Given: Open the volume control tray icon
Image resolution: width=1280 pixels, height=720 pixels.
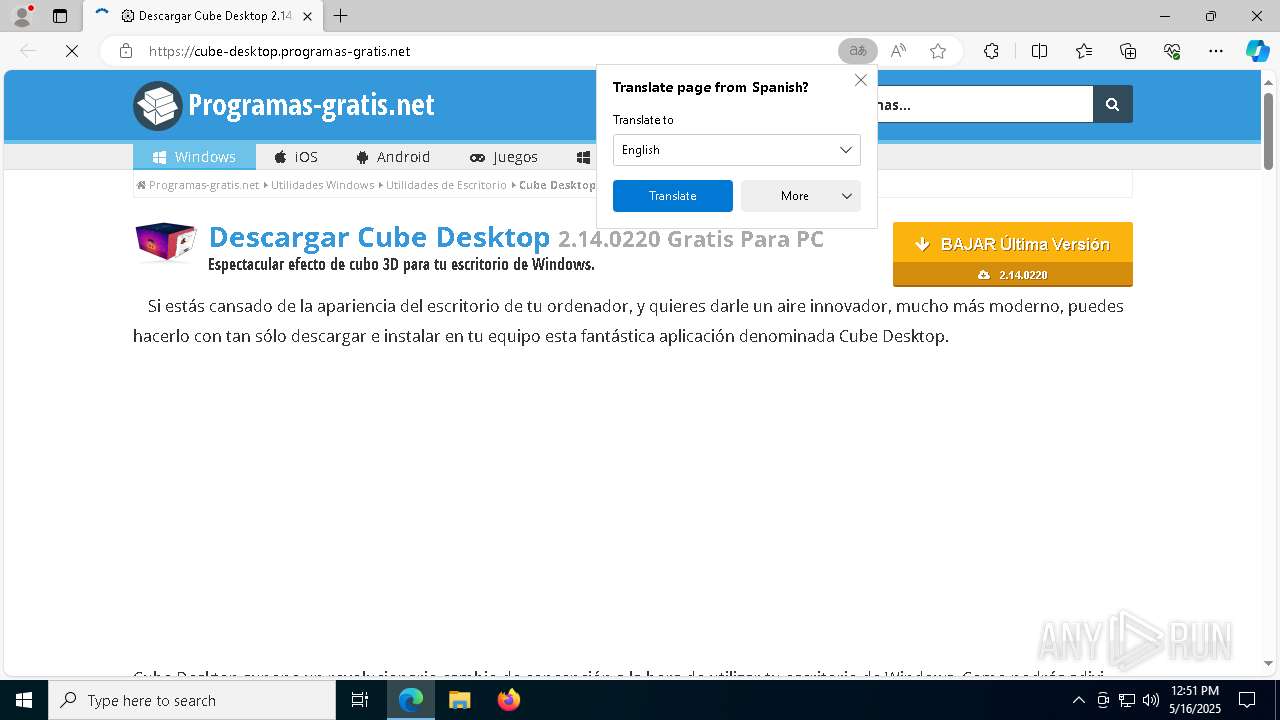Looking at the screenshot, I should [1150, 700].
